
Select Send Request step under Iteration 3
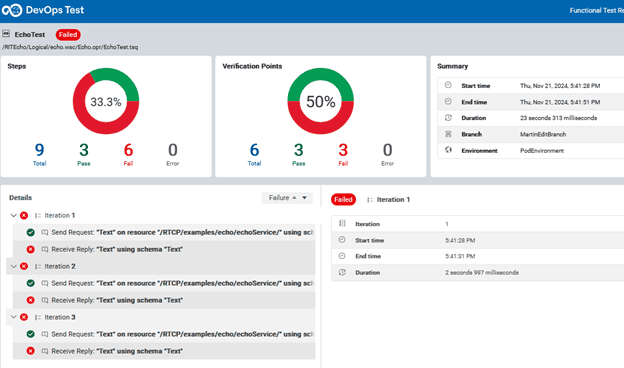click(164, 334)
